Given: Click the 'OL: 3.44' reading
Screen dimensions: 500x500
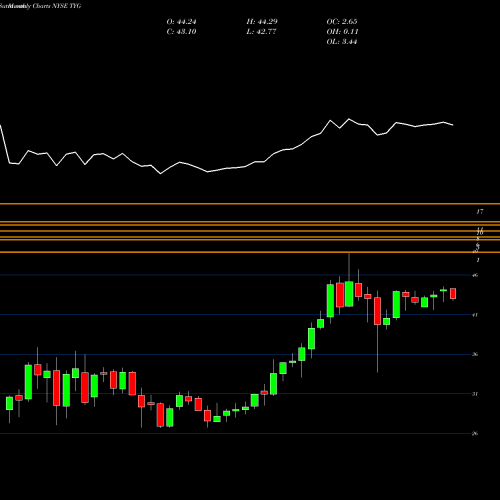Looking at the screenshot, I should tap(342, 42).
